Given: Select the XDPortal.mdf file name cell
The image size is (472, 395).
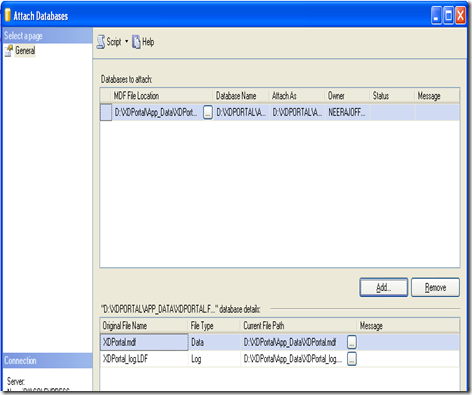Looking at the screenshot, I should pos(144,342).
